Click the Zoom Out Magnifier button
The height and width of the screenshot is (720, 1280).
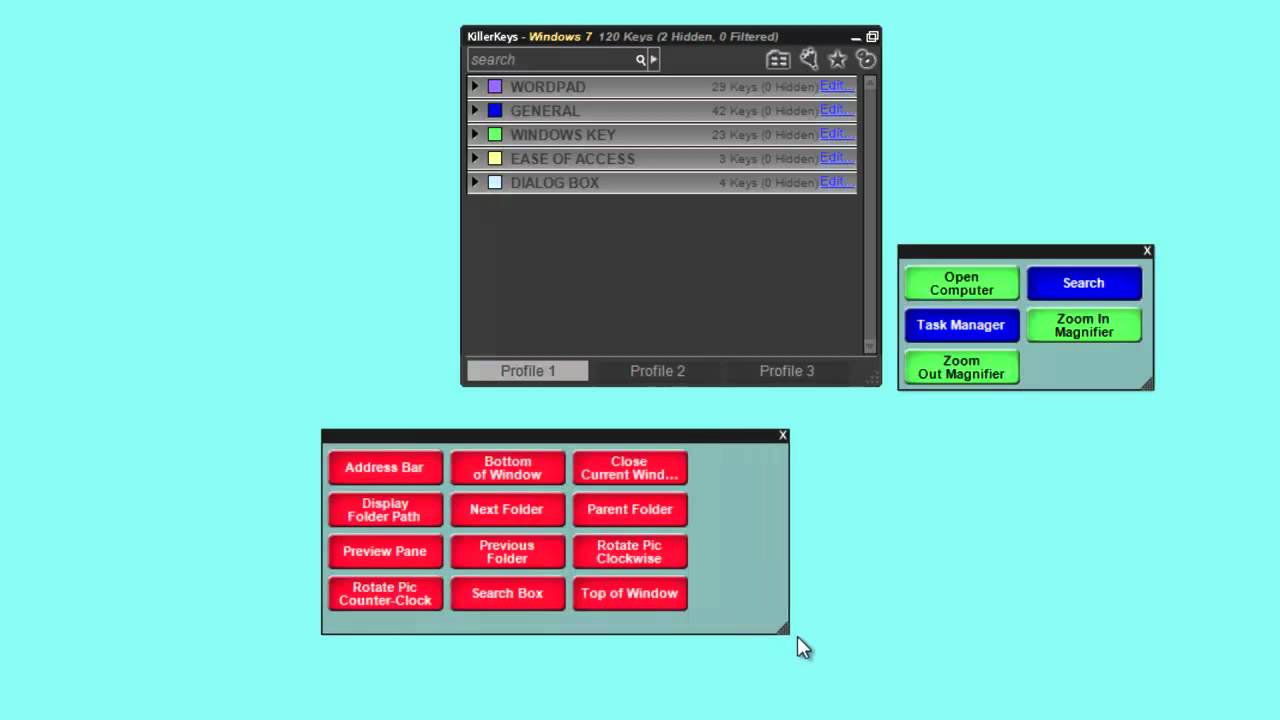coord(962,367)
